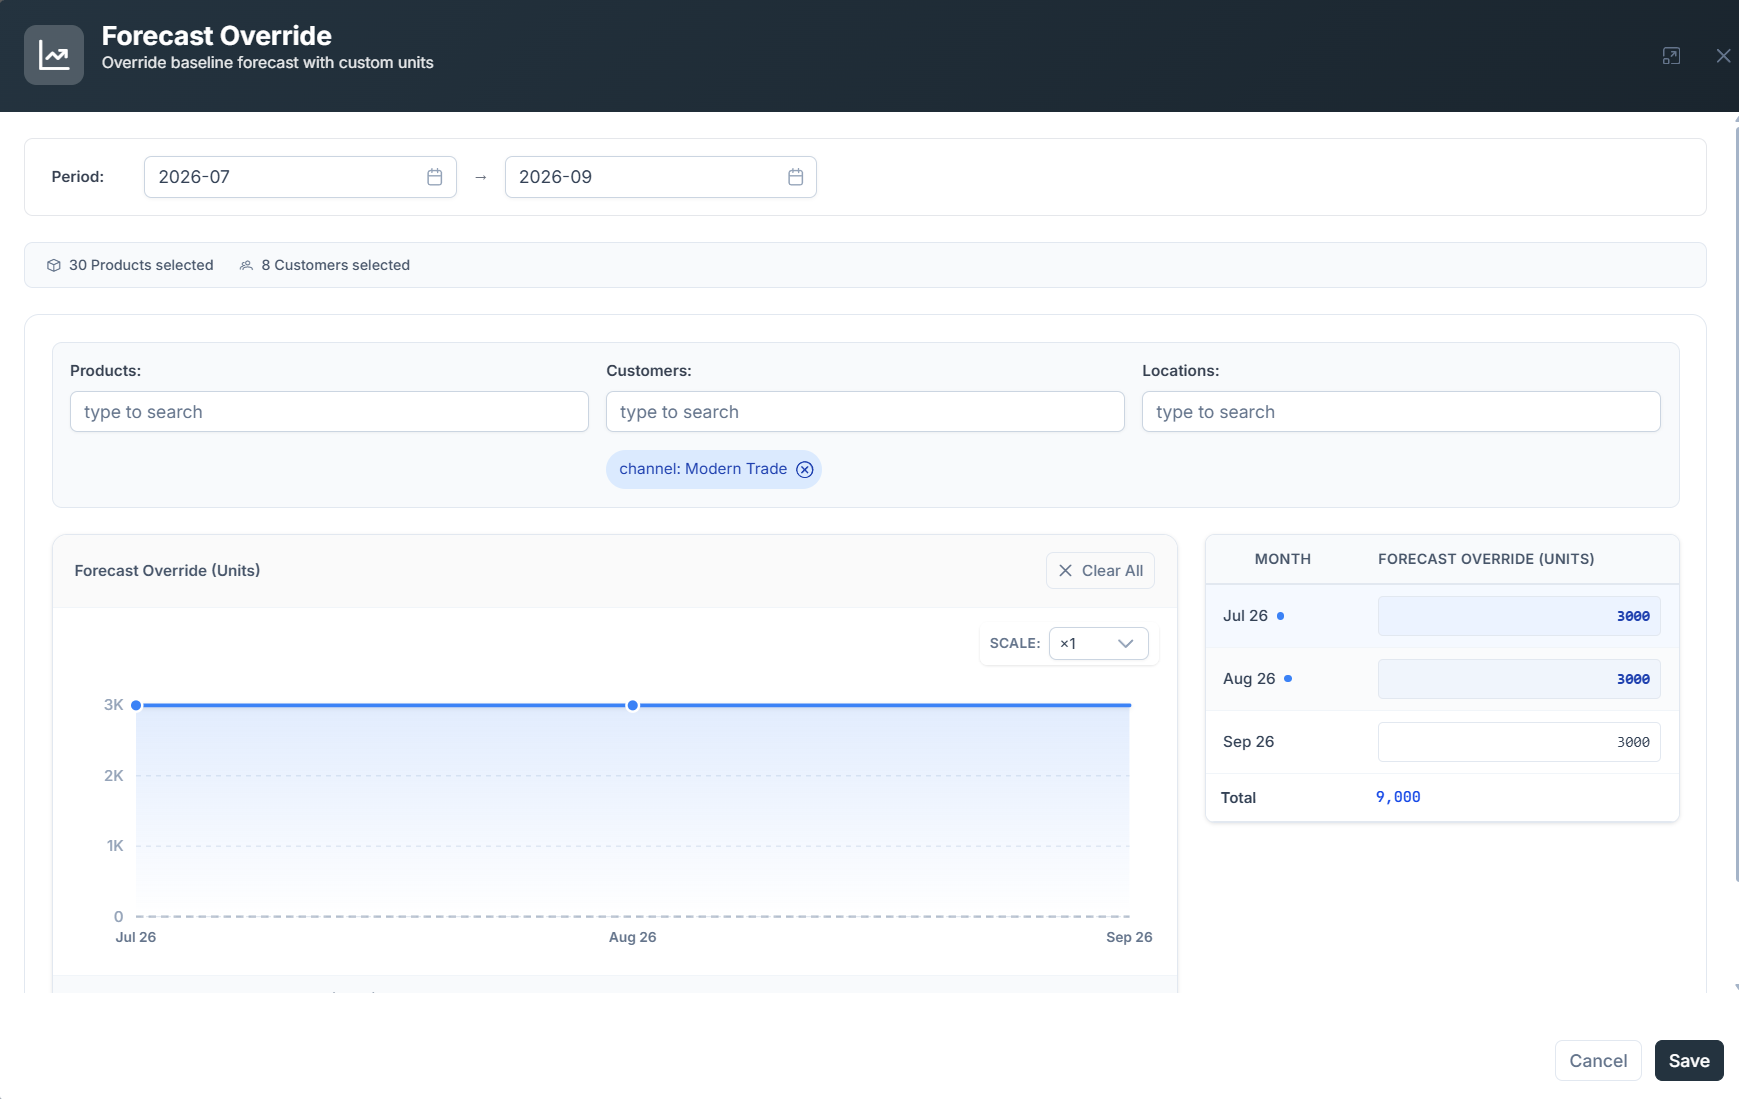
Task: Open calendar icon for end period 2026-09
Action: coord(796,177)
